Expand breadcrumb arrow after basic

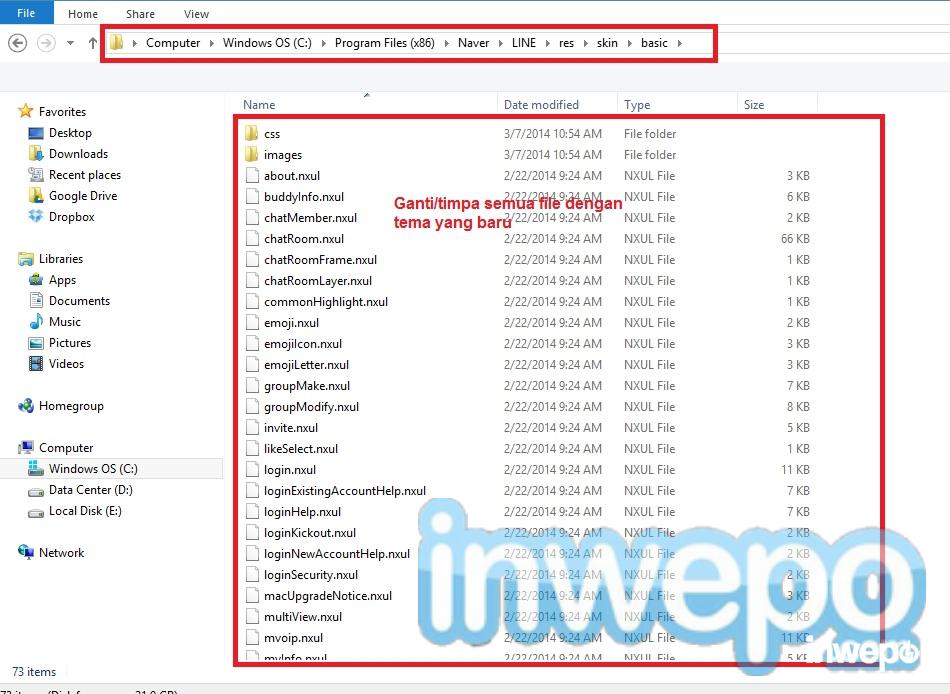click(x=680, y=43)
